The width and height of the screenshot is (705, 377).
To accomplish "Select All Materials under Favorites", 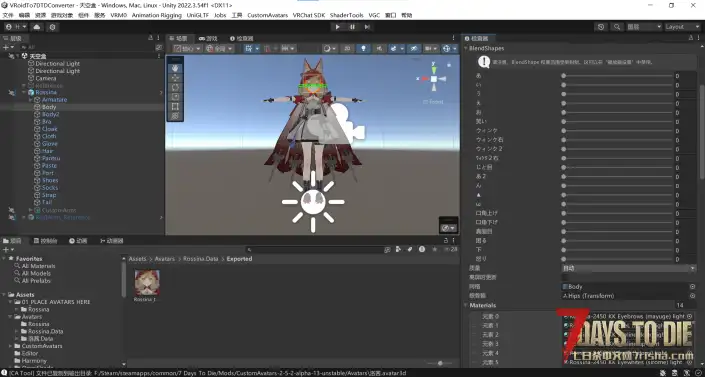I will tap(38, 266).
